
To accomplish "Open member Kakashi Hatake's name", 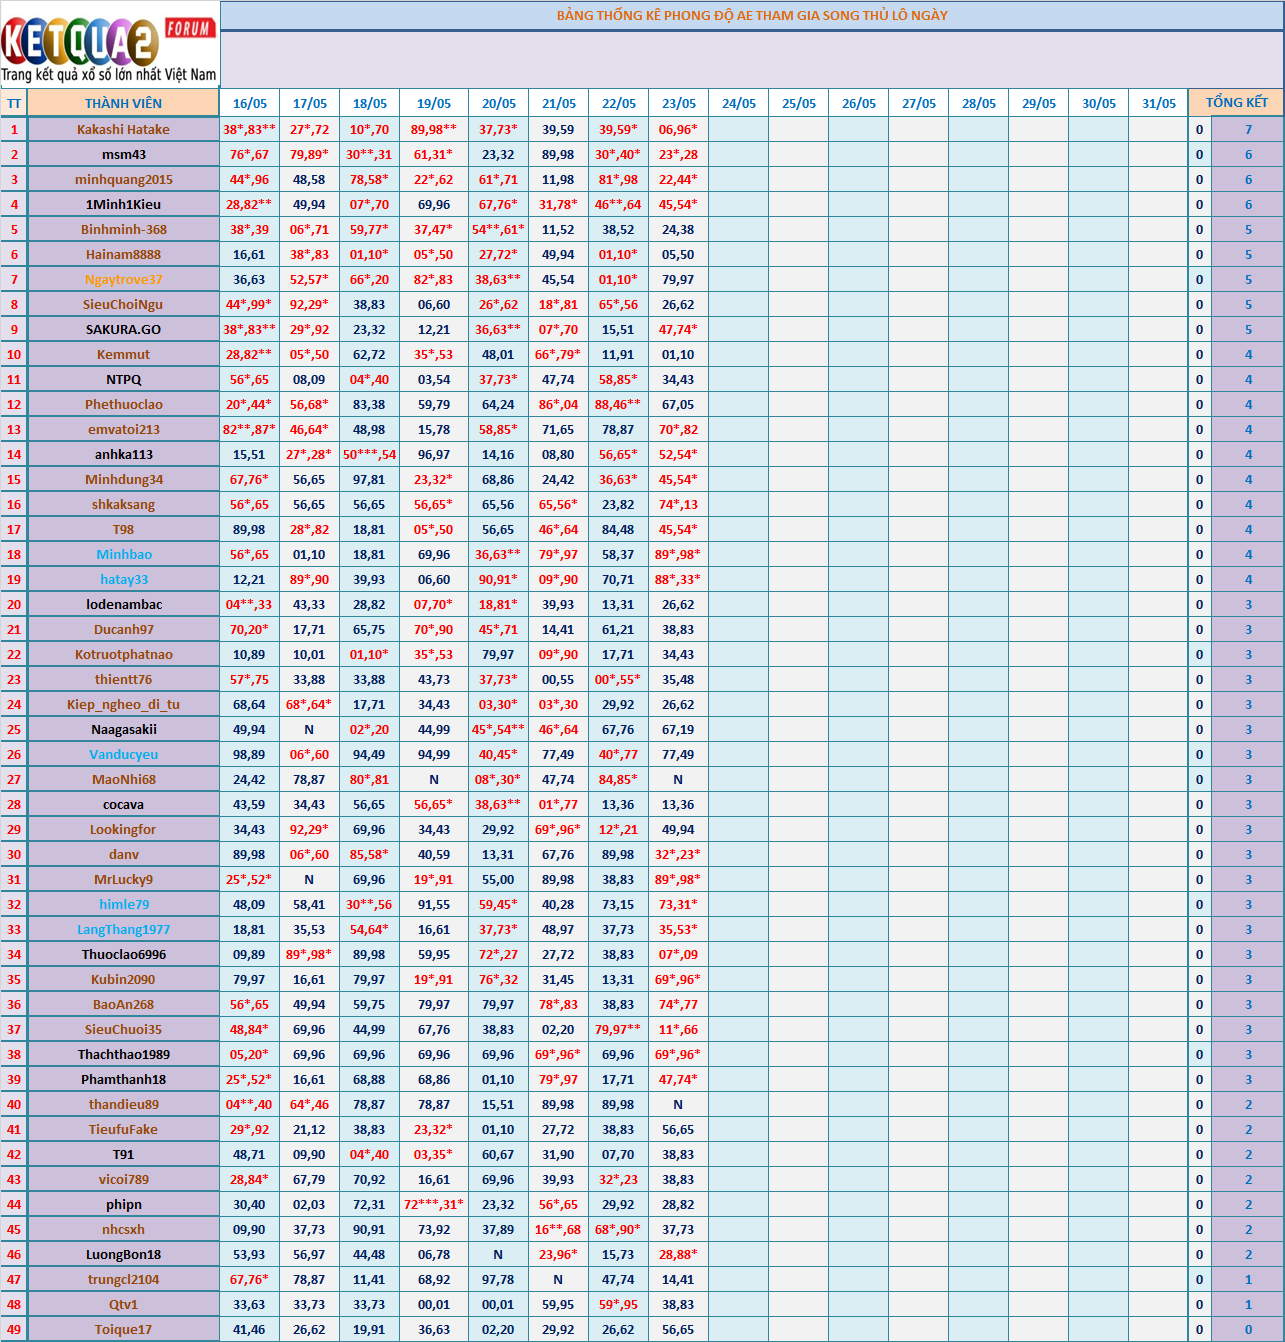I will [x=123, y=129].
